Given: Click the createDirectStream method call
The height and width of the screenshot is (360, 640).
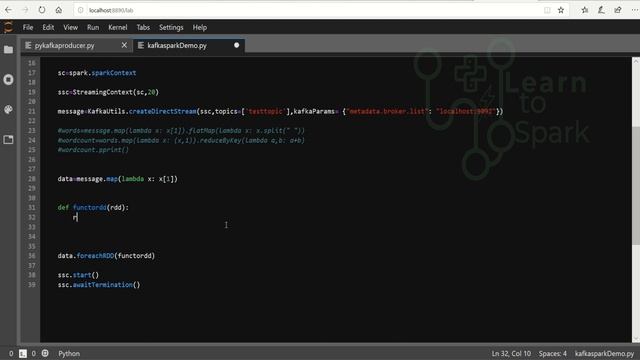Looking at the screenshot, I should tap(162, 111).
